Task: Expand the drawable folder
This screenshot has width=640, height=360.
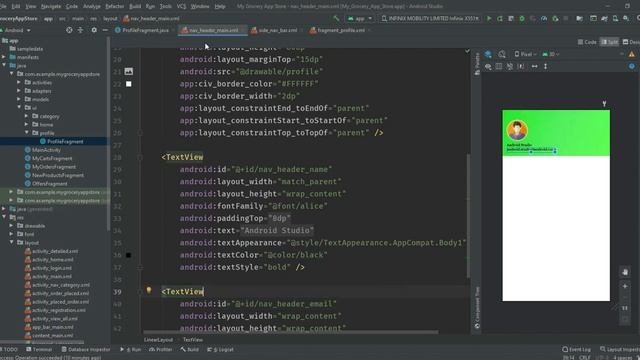Action: 11,226
